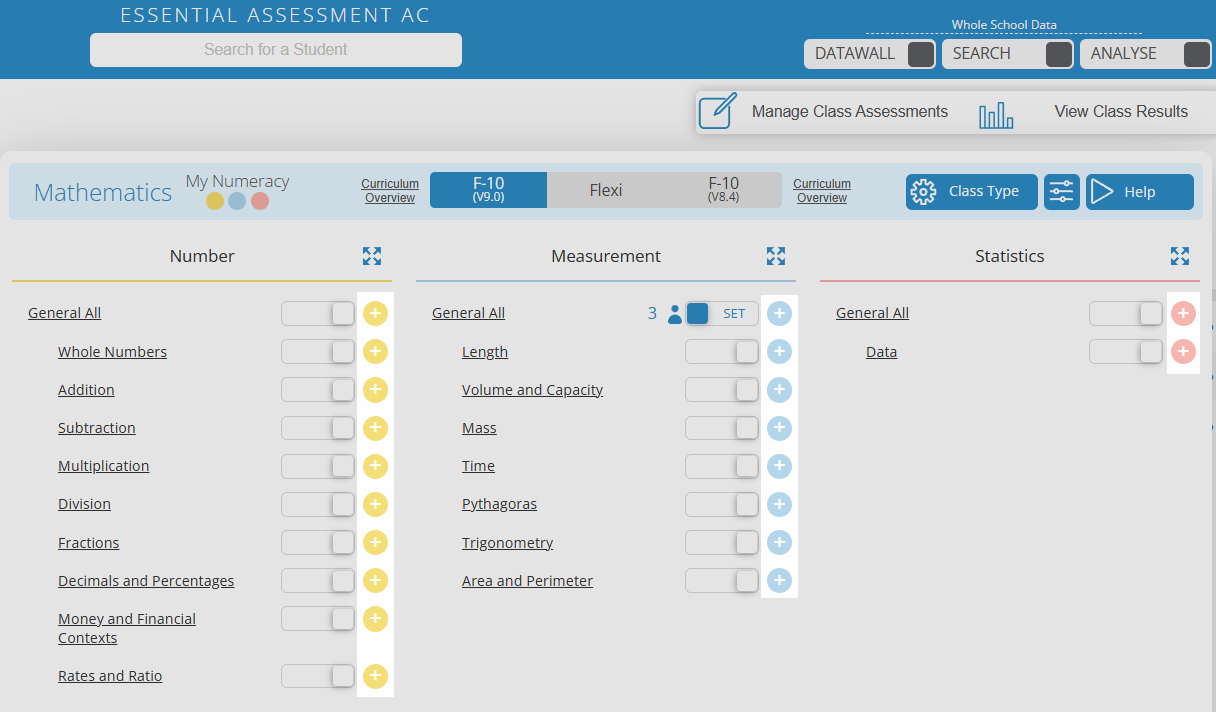This screenshot has height=712, width=1216.
Task: Open the sliders settings icon button
Action: pyautogui.click(x=1062, y=192)
